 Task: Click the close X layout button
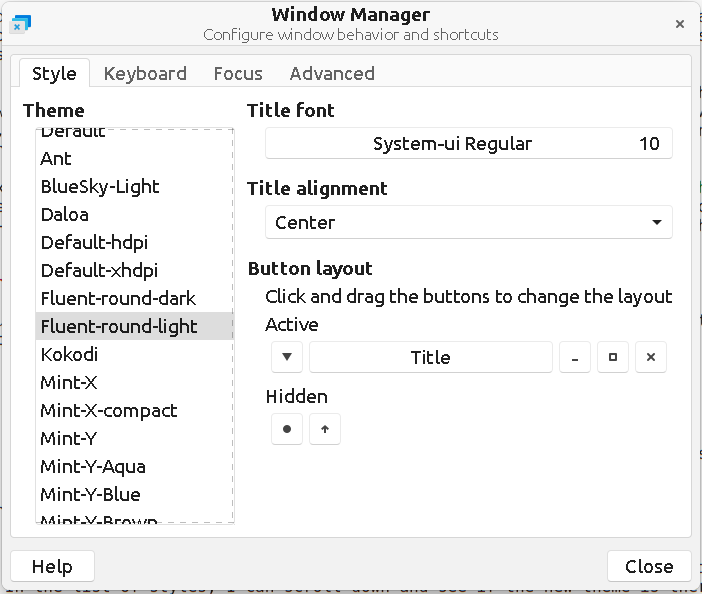click(x=650, y=357)
